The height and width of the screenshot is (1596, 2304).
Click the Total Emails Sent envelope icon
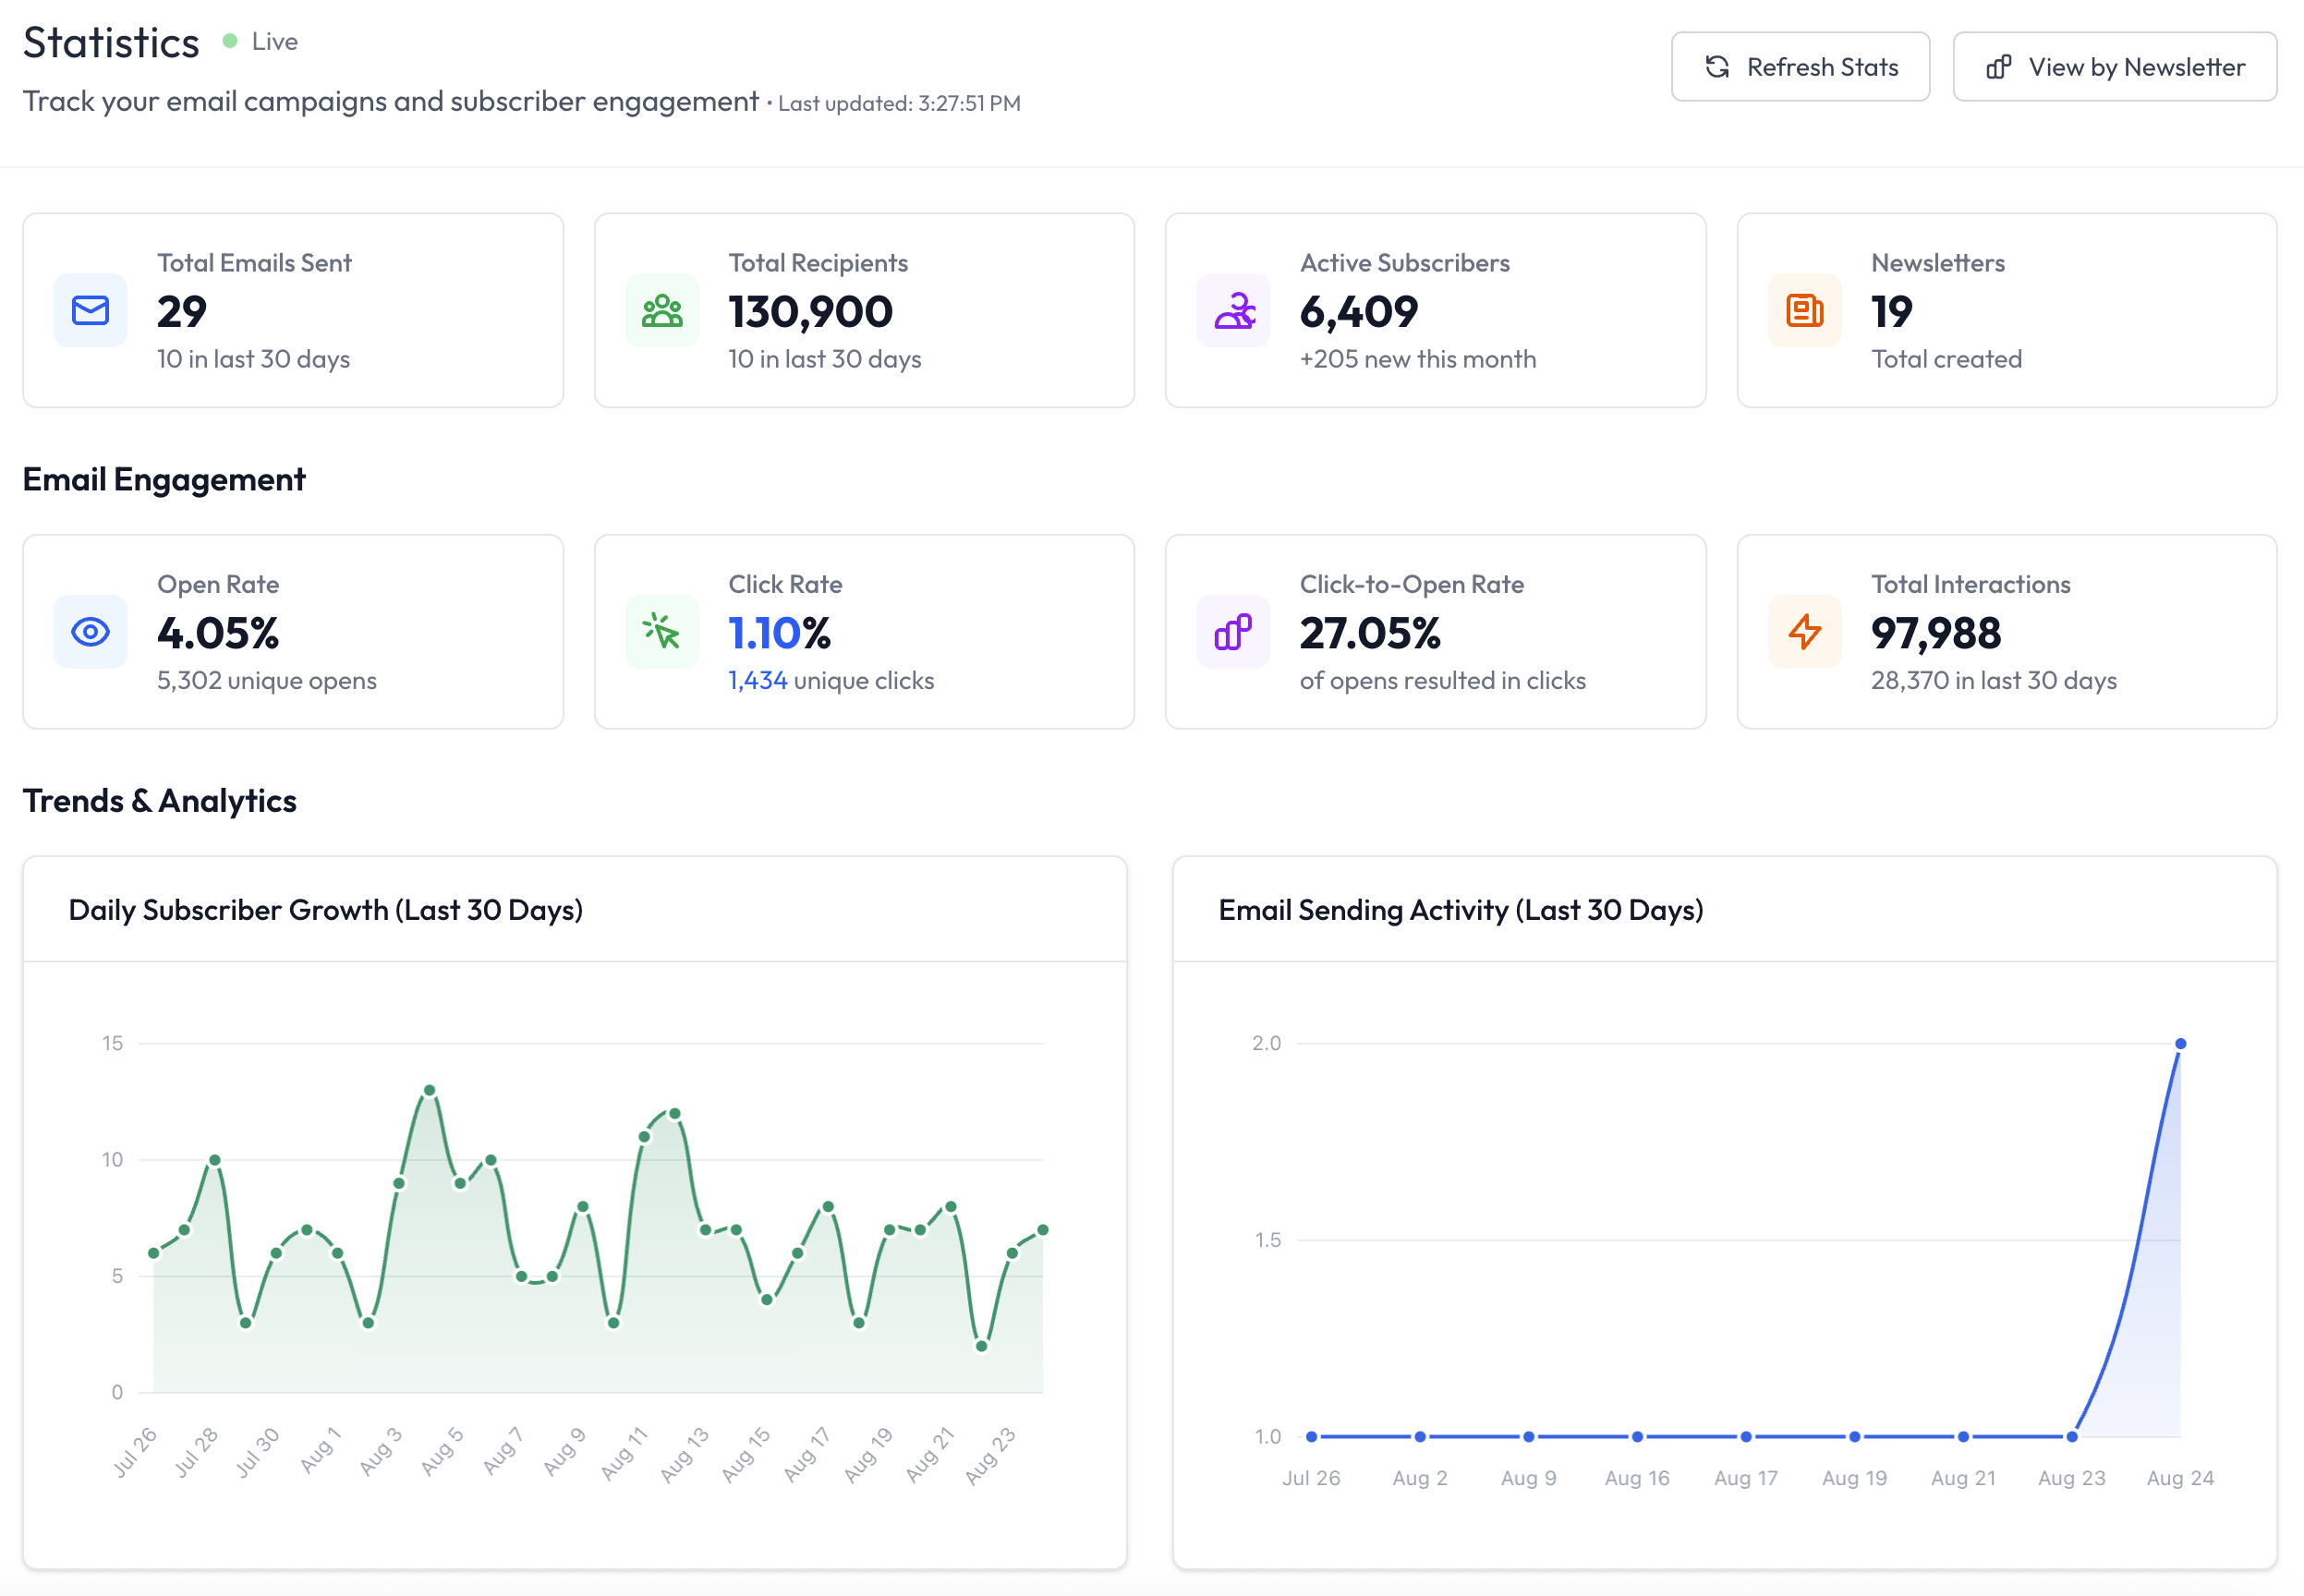point(89,311)
